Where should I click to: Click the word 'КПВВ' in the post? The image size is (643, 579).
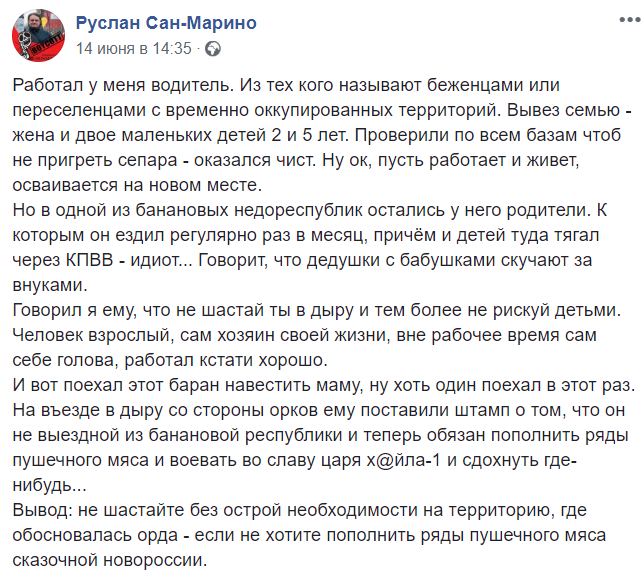point(89,260)
